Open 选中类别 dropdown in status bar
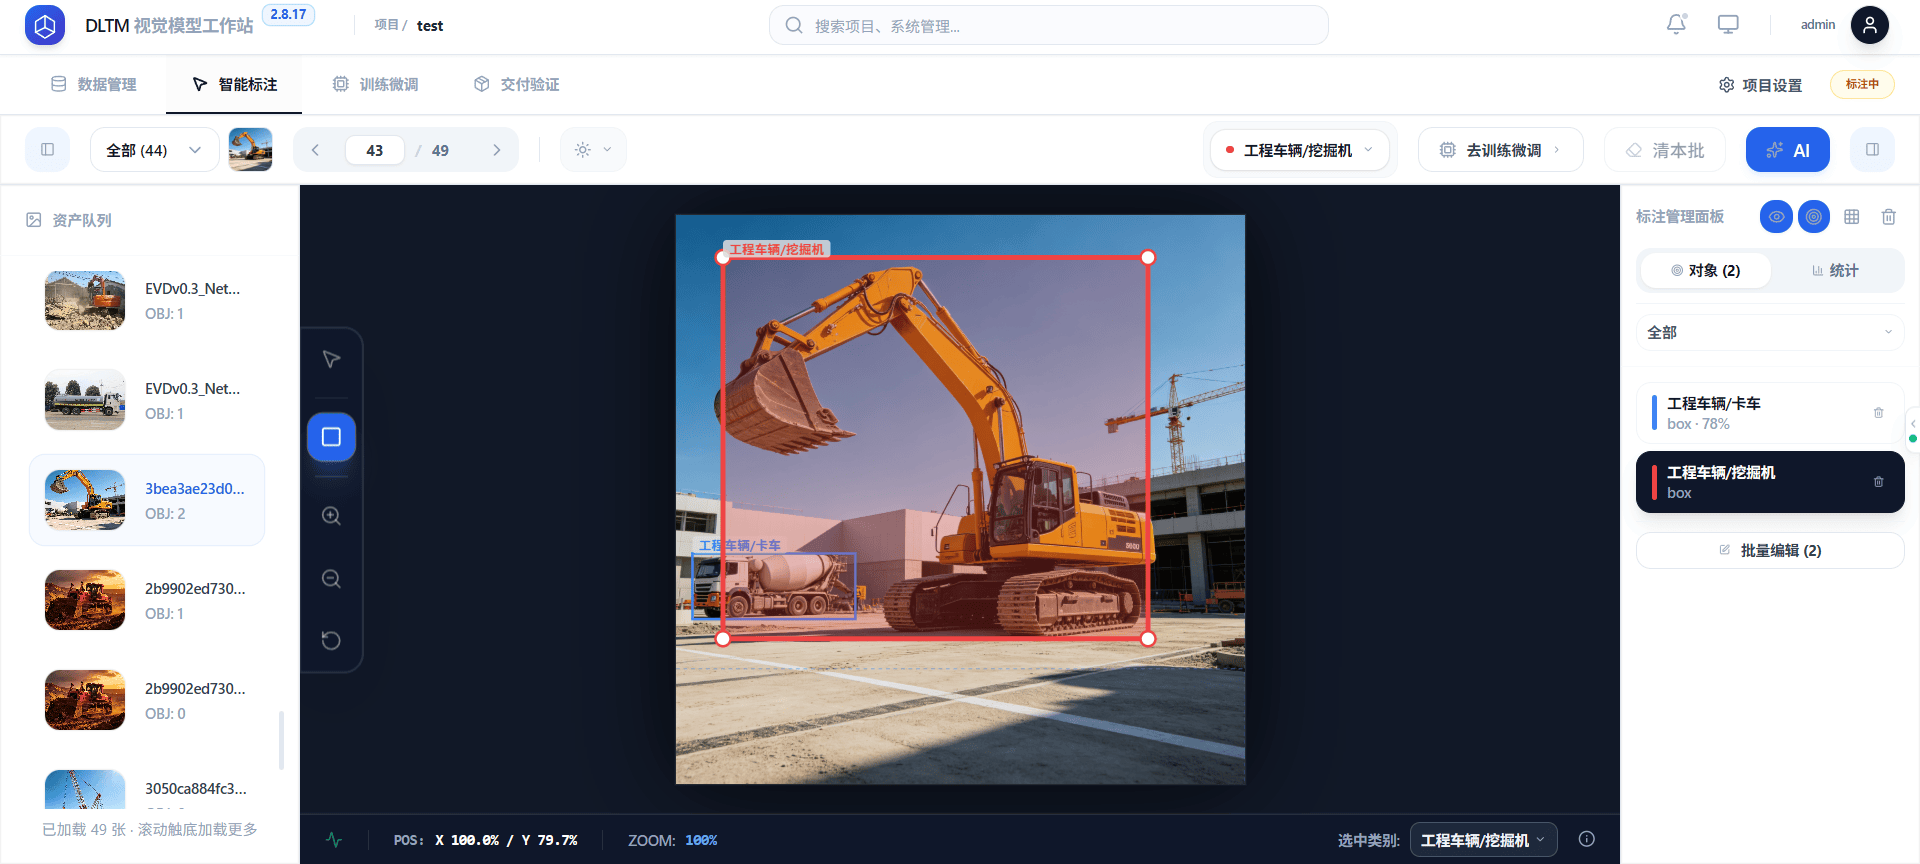The width and height of the screenshot is (1920, 864). (1484, 840)
